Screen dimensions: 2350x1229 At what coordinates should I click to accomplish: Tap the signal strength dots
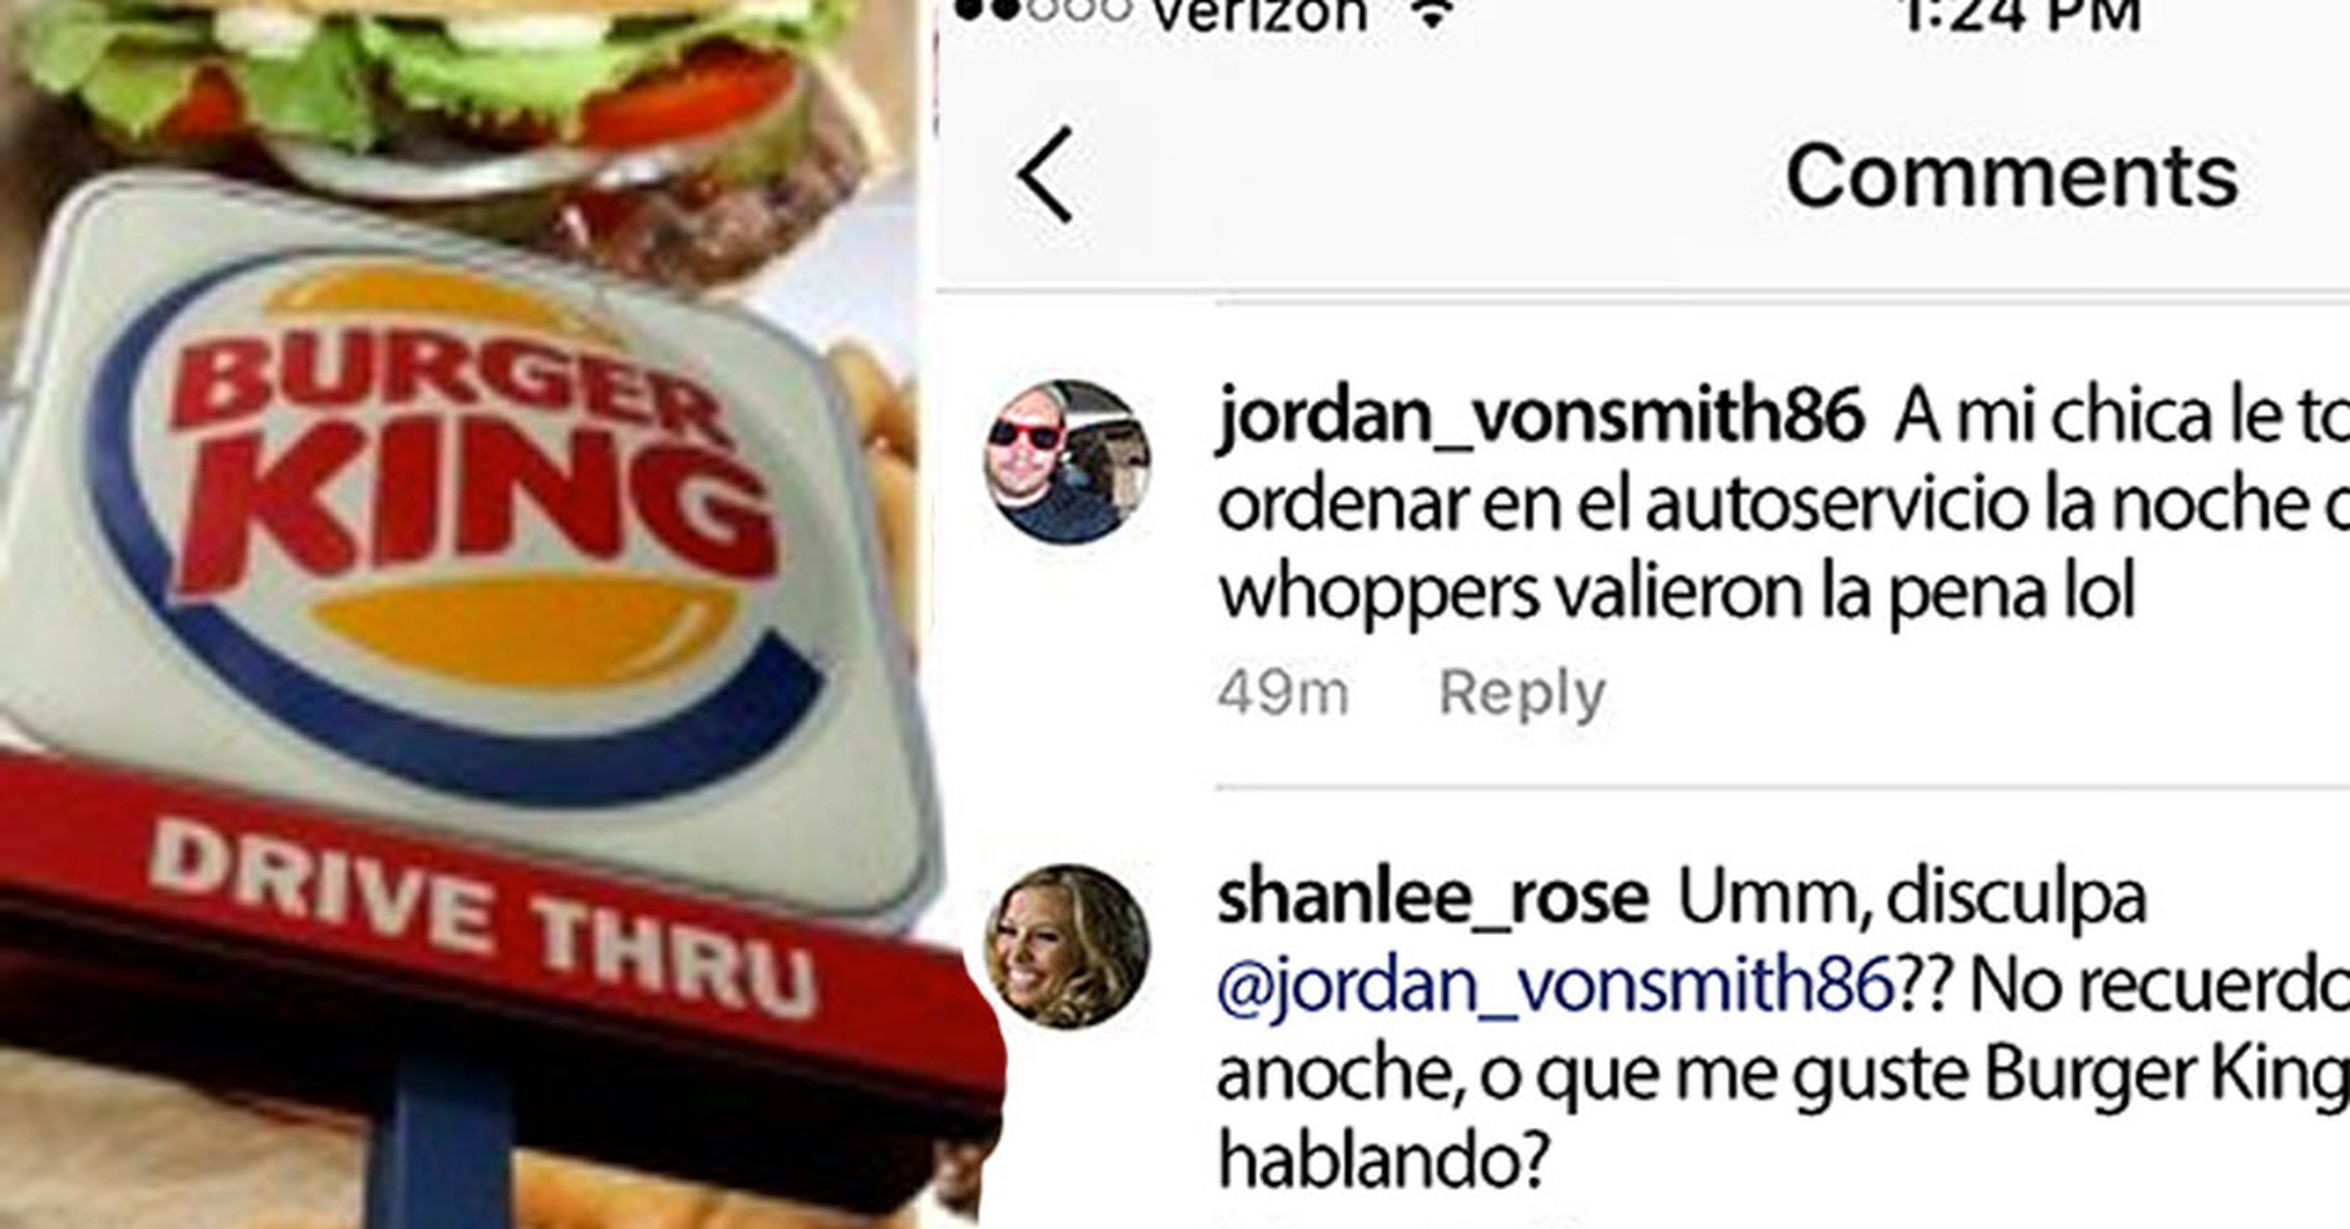point(1043,10)
